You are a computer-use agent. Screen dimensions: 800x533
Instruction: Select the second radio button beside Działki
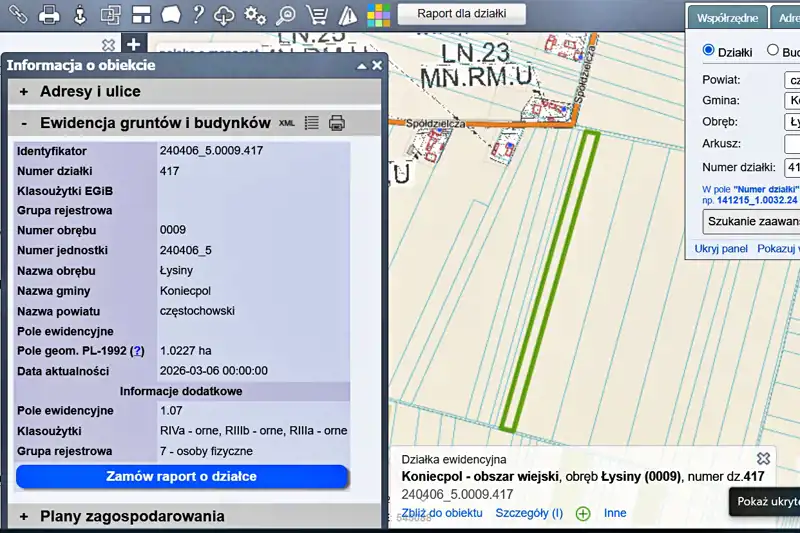click(773, 50)
